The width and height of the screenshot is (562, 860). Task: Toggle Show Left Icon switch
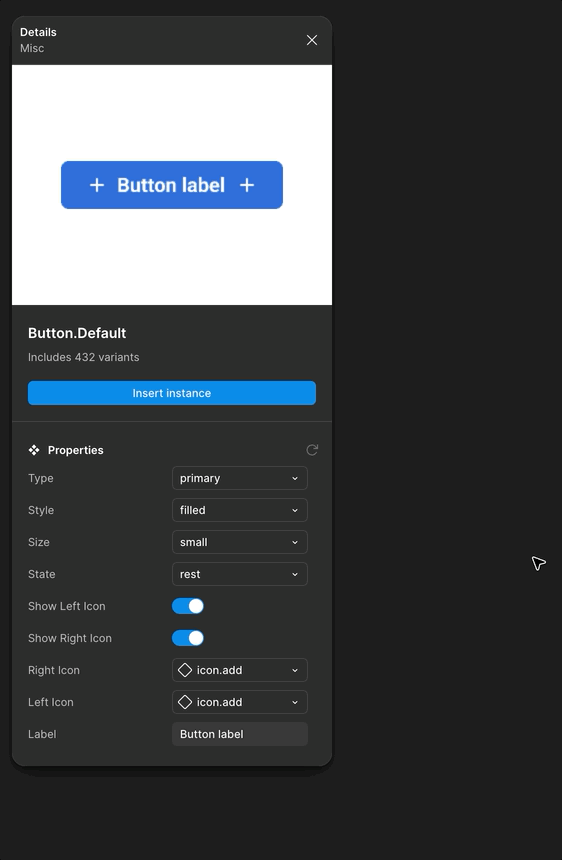(188, 606)
